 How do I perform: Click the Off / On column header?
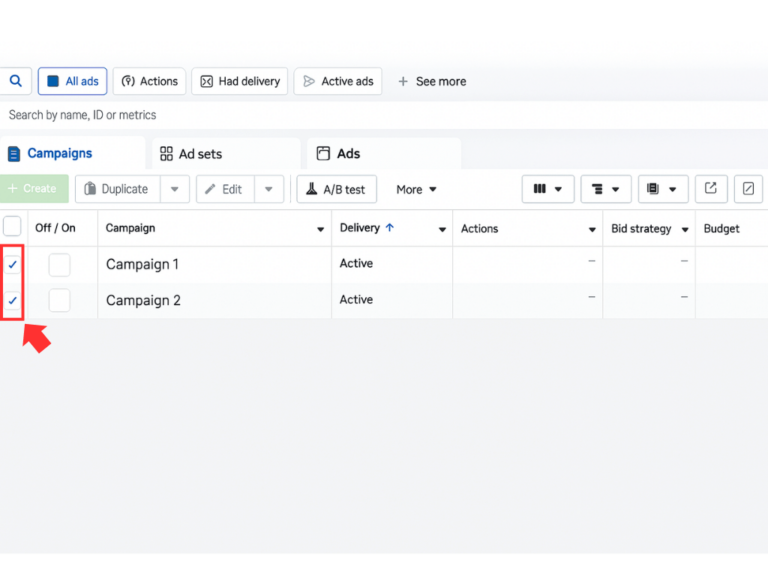click(55, 228)
